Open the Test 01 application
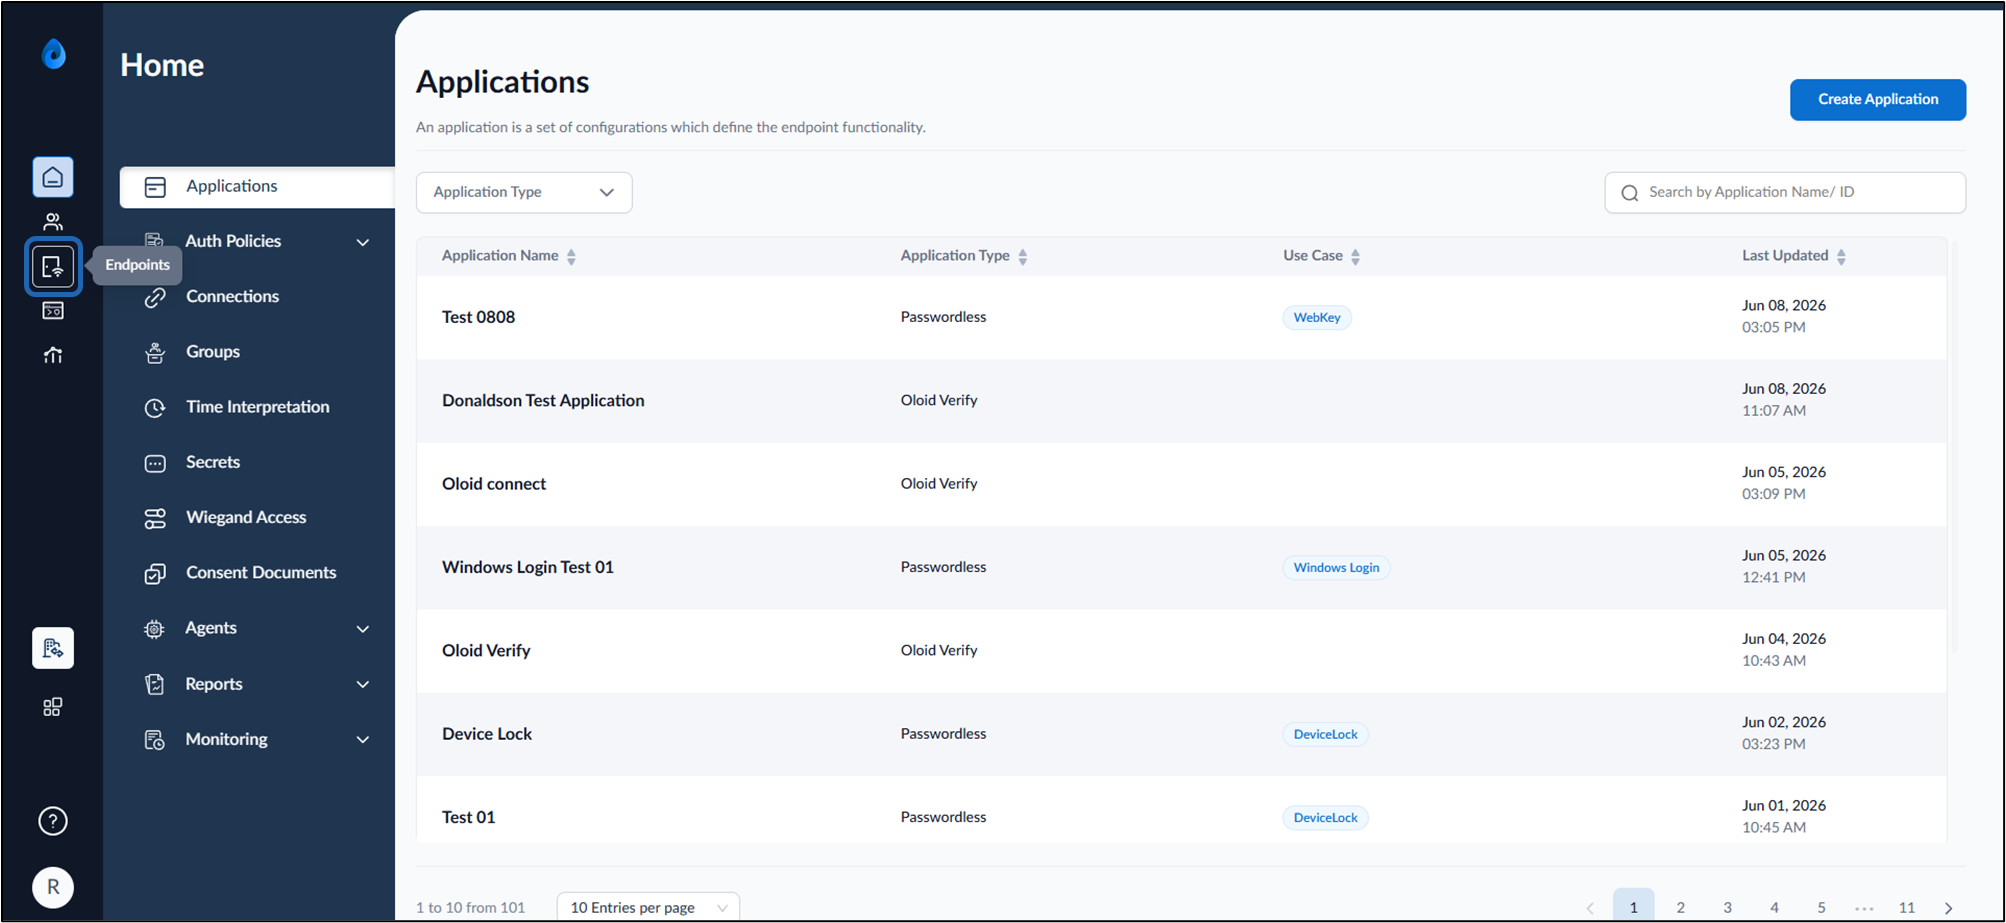 pyautogui.click(x=468, y=817)
